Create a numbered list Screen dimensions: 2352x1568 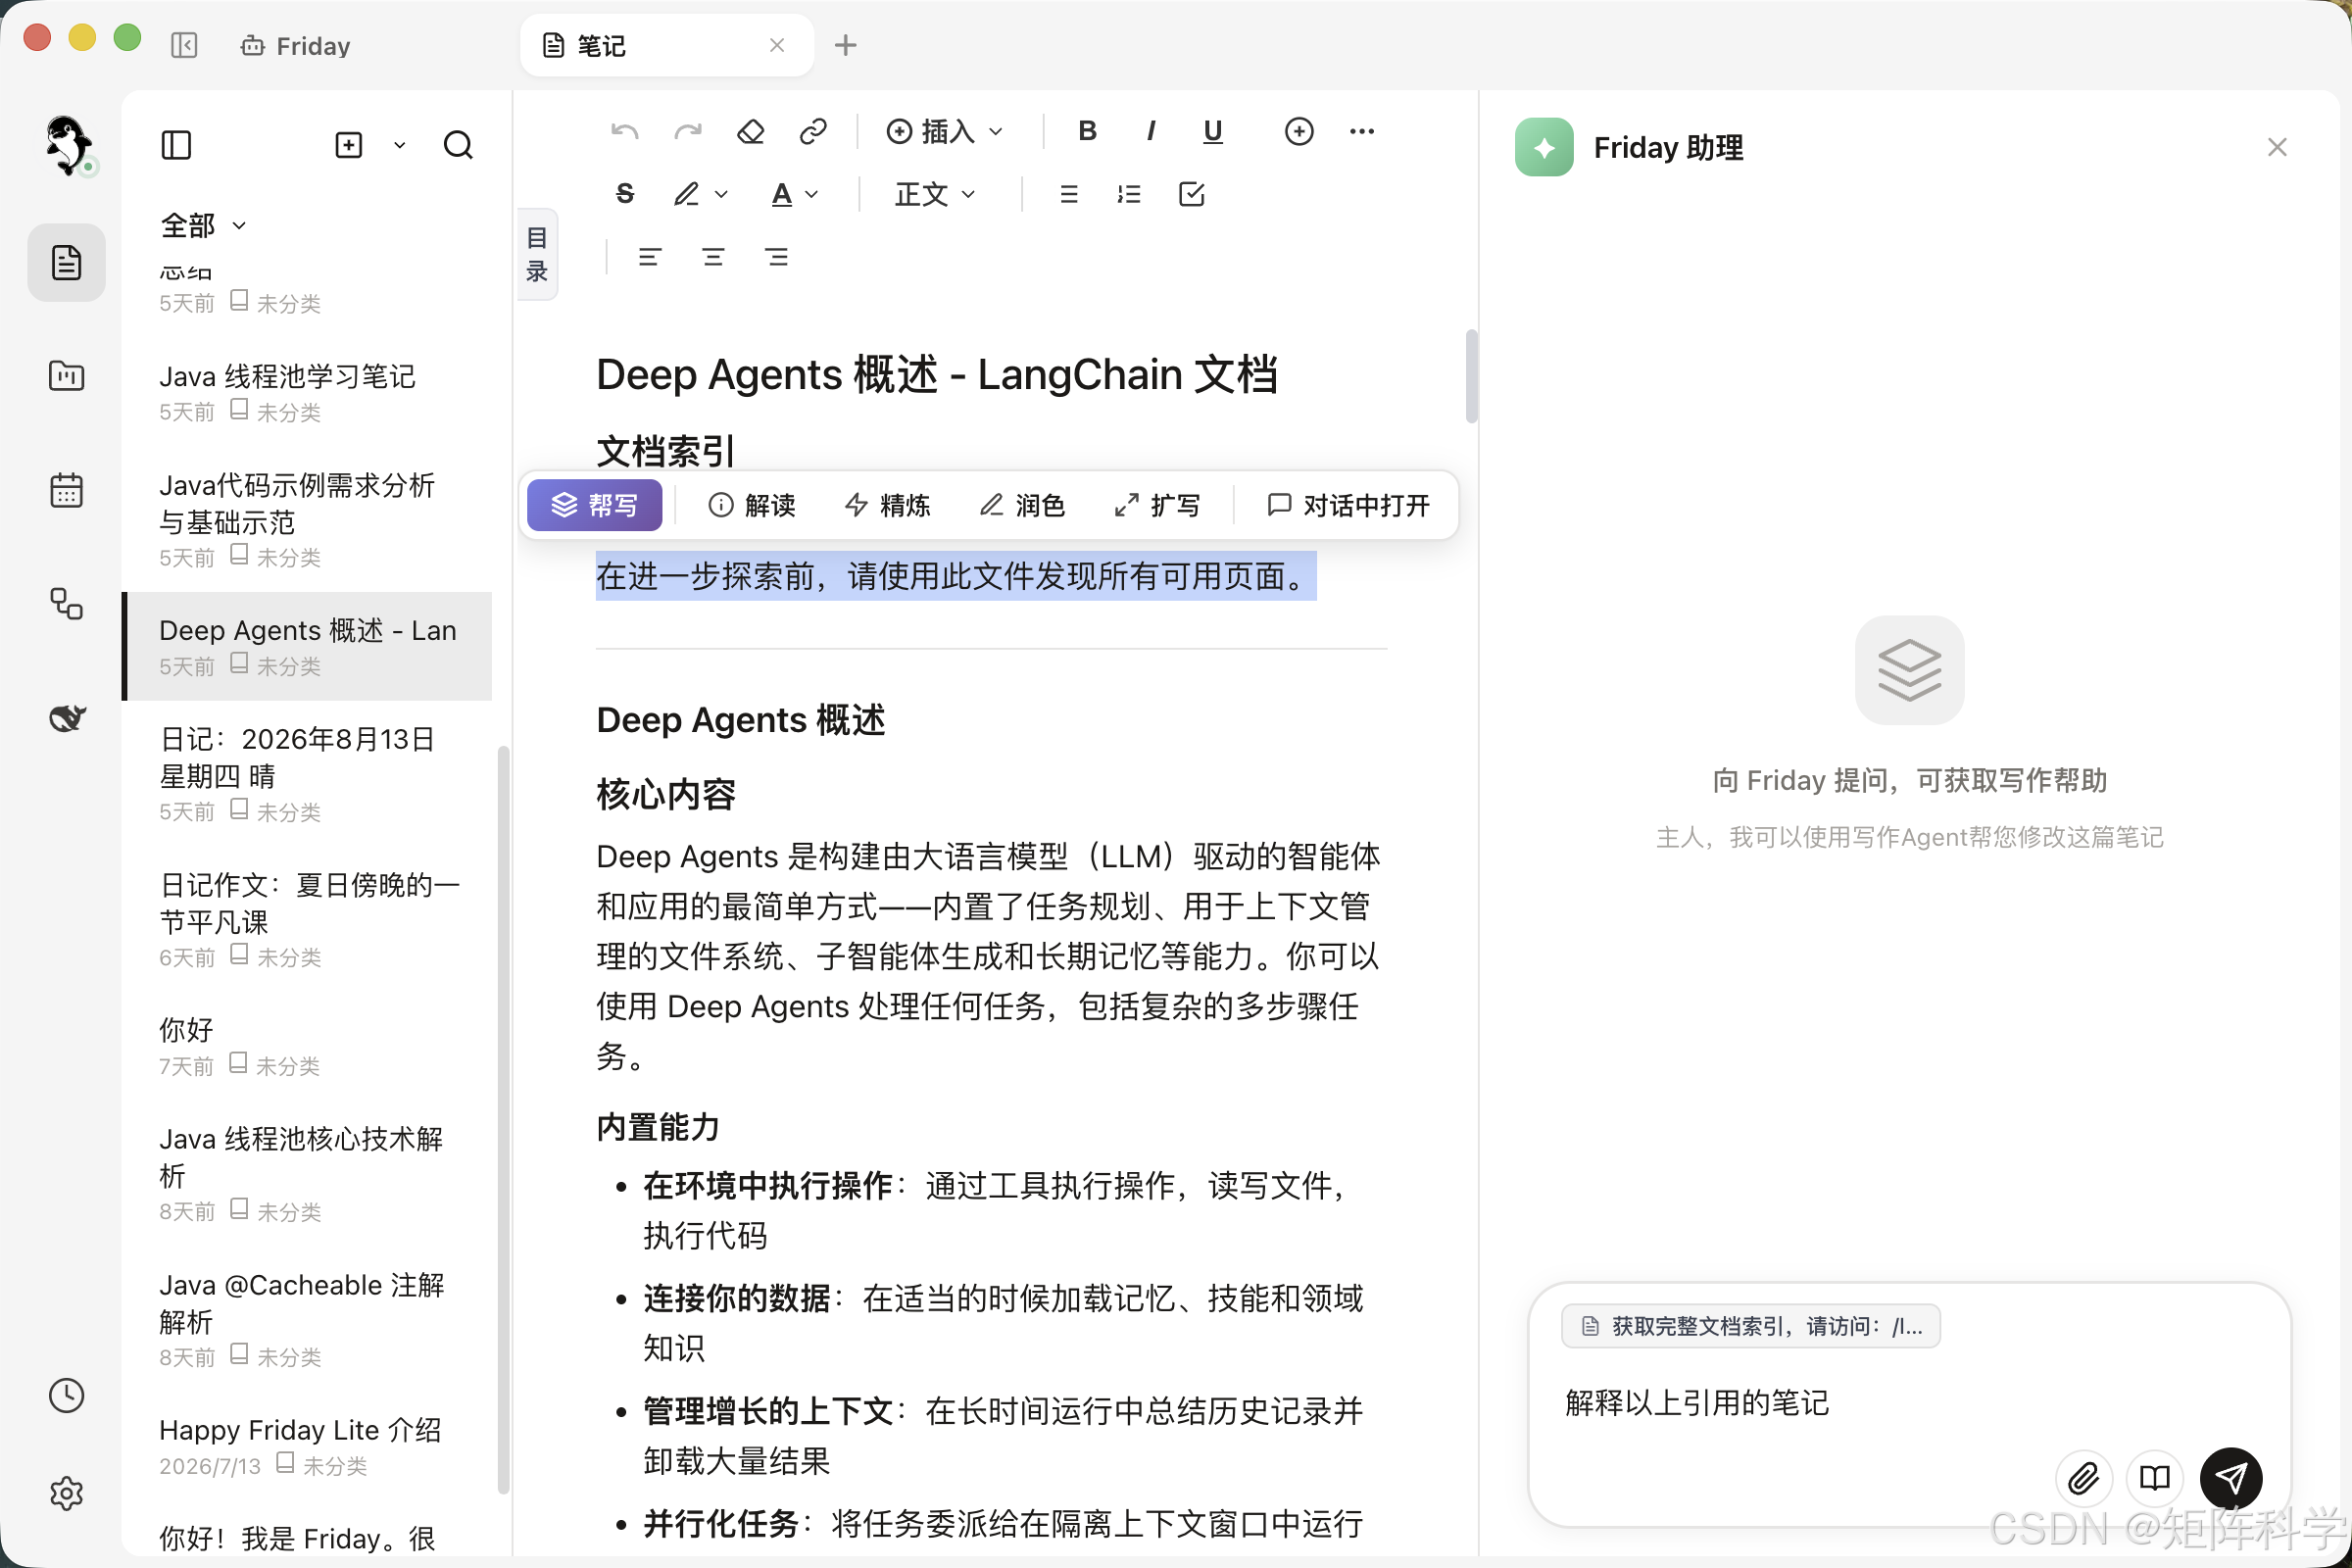pos(1130,194)
